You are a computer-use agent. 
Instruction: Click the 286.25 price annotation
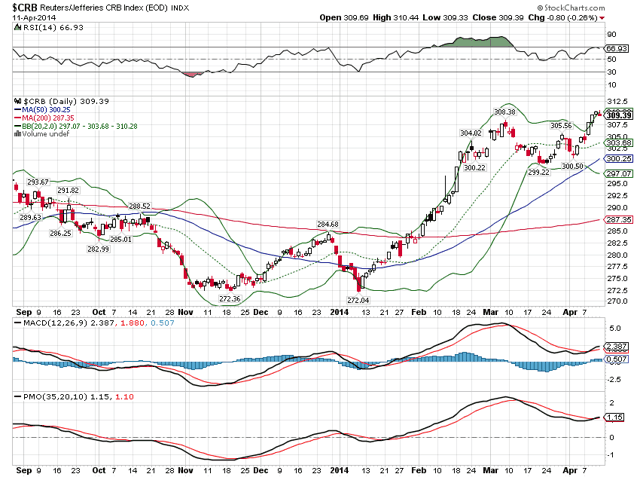click(x=61, y=233)
